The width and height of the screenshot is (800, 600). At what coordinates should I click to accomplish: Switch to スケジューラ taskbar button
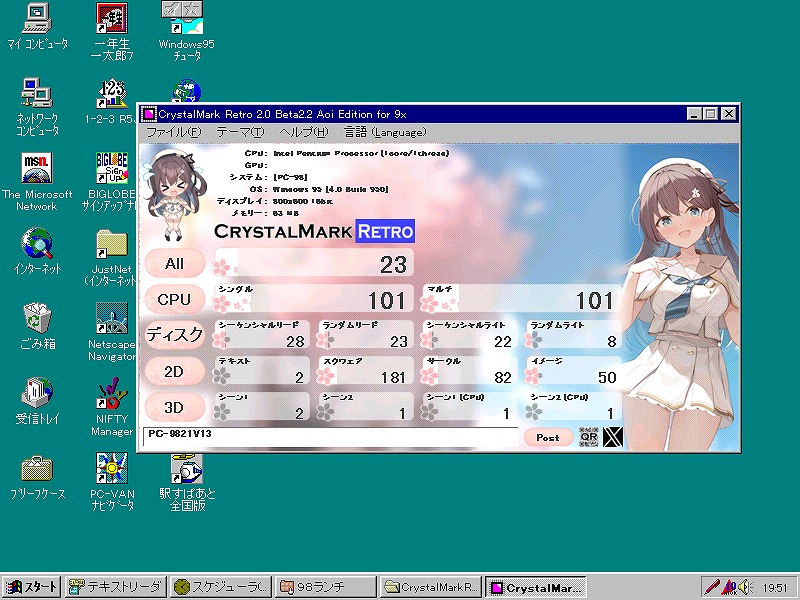[x=220, y=587]
